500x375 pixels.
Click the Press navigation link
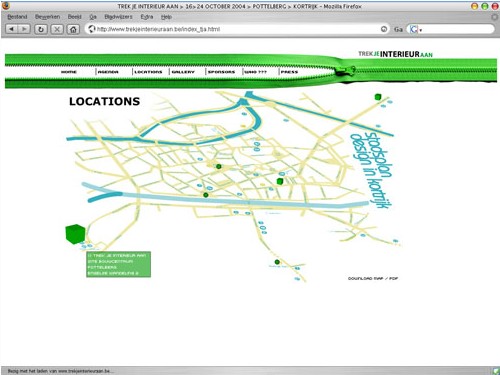click(x=289, y=72)
